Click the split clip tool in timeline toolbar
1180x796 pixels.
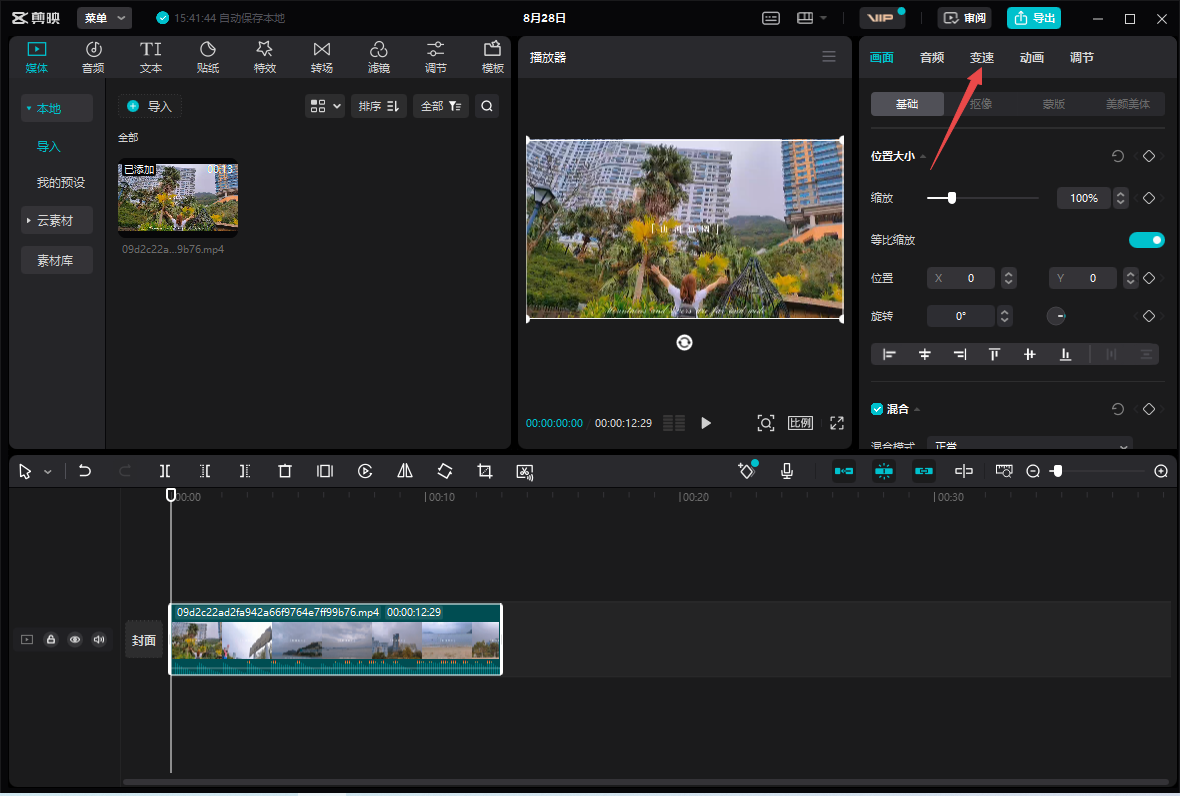pyautogui.click(x=165, y=471)
